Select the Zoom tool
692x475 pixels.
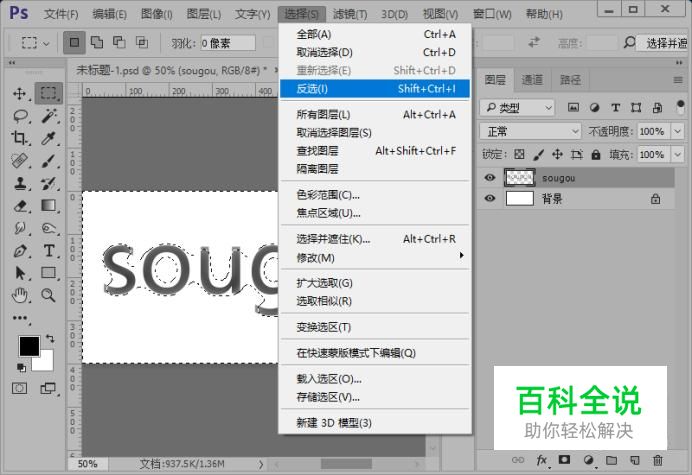(49, 295)
